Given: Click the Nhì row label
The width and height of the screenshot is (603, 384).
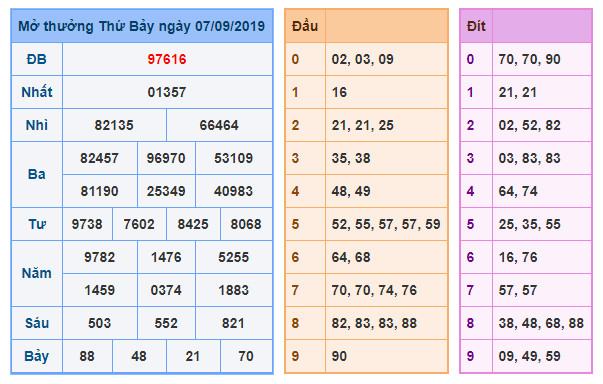Looking at the screenshot, I should tap(37, 125).
